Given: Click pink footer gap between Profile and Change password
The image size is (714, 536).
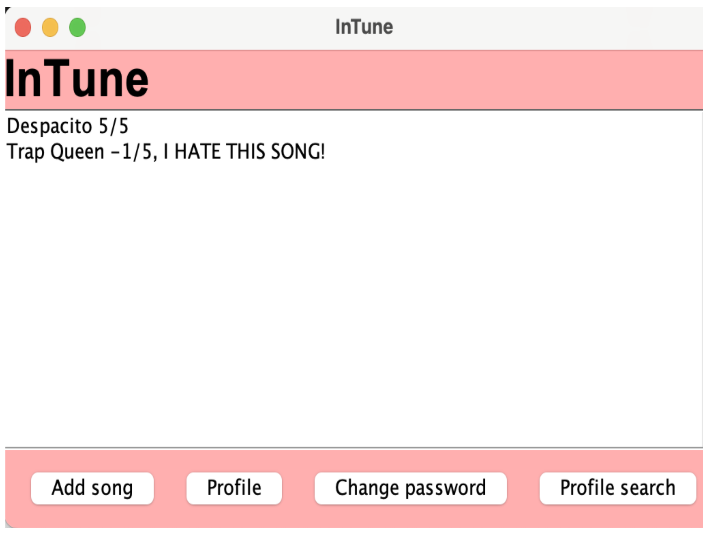Looking at the screenshot, I should (x=298, y=488).
